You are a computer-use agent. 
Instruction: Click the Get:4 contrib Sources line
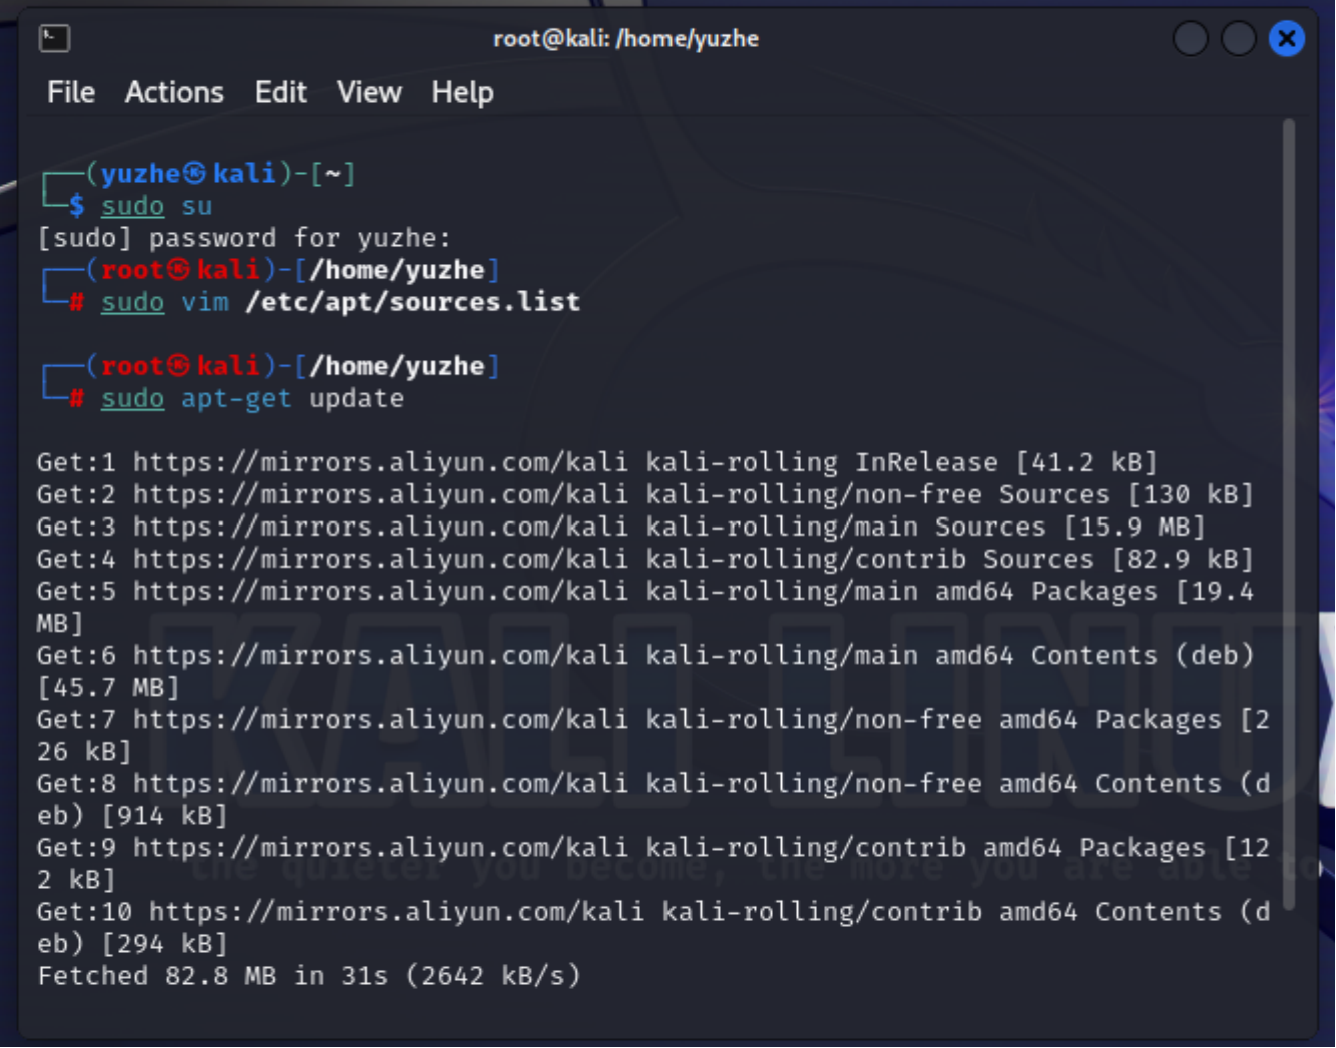[645, 558]
